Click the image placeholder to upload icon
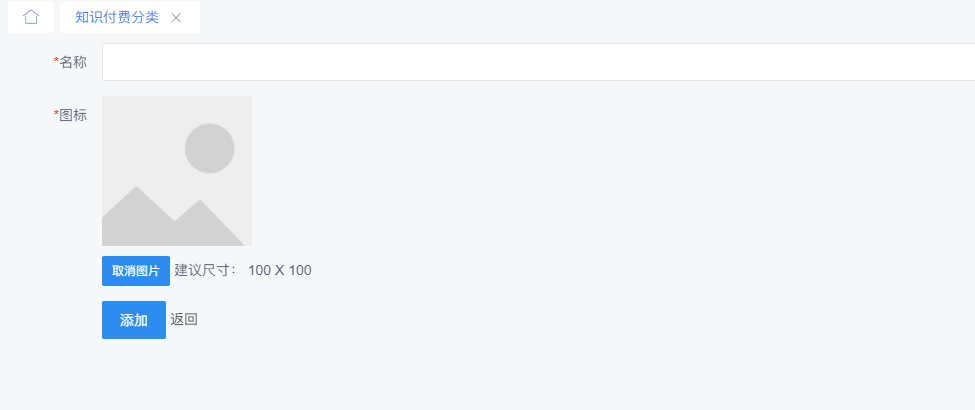This screenshot has width=975, height=410. [x=177, y=171]
